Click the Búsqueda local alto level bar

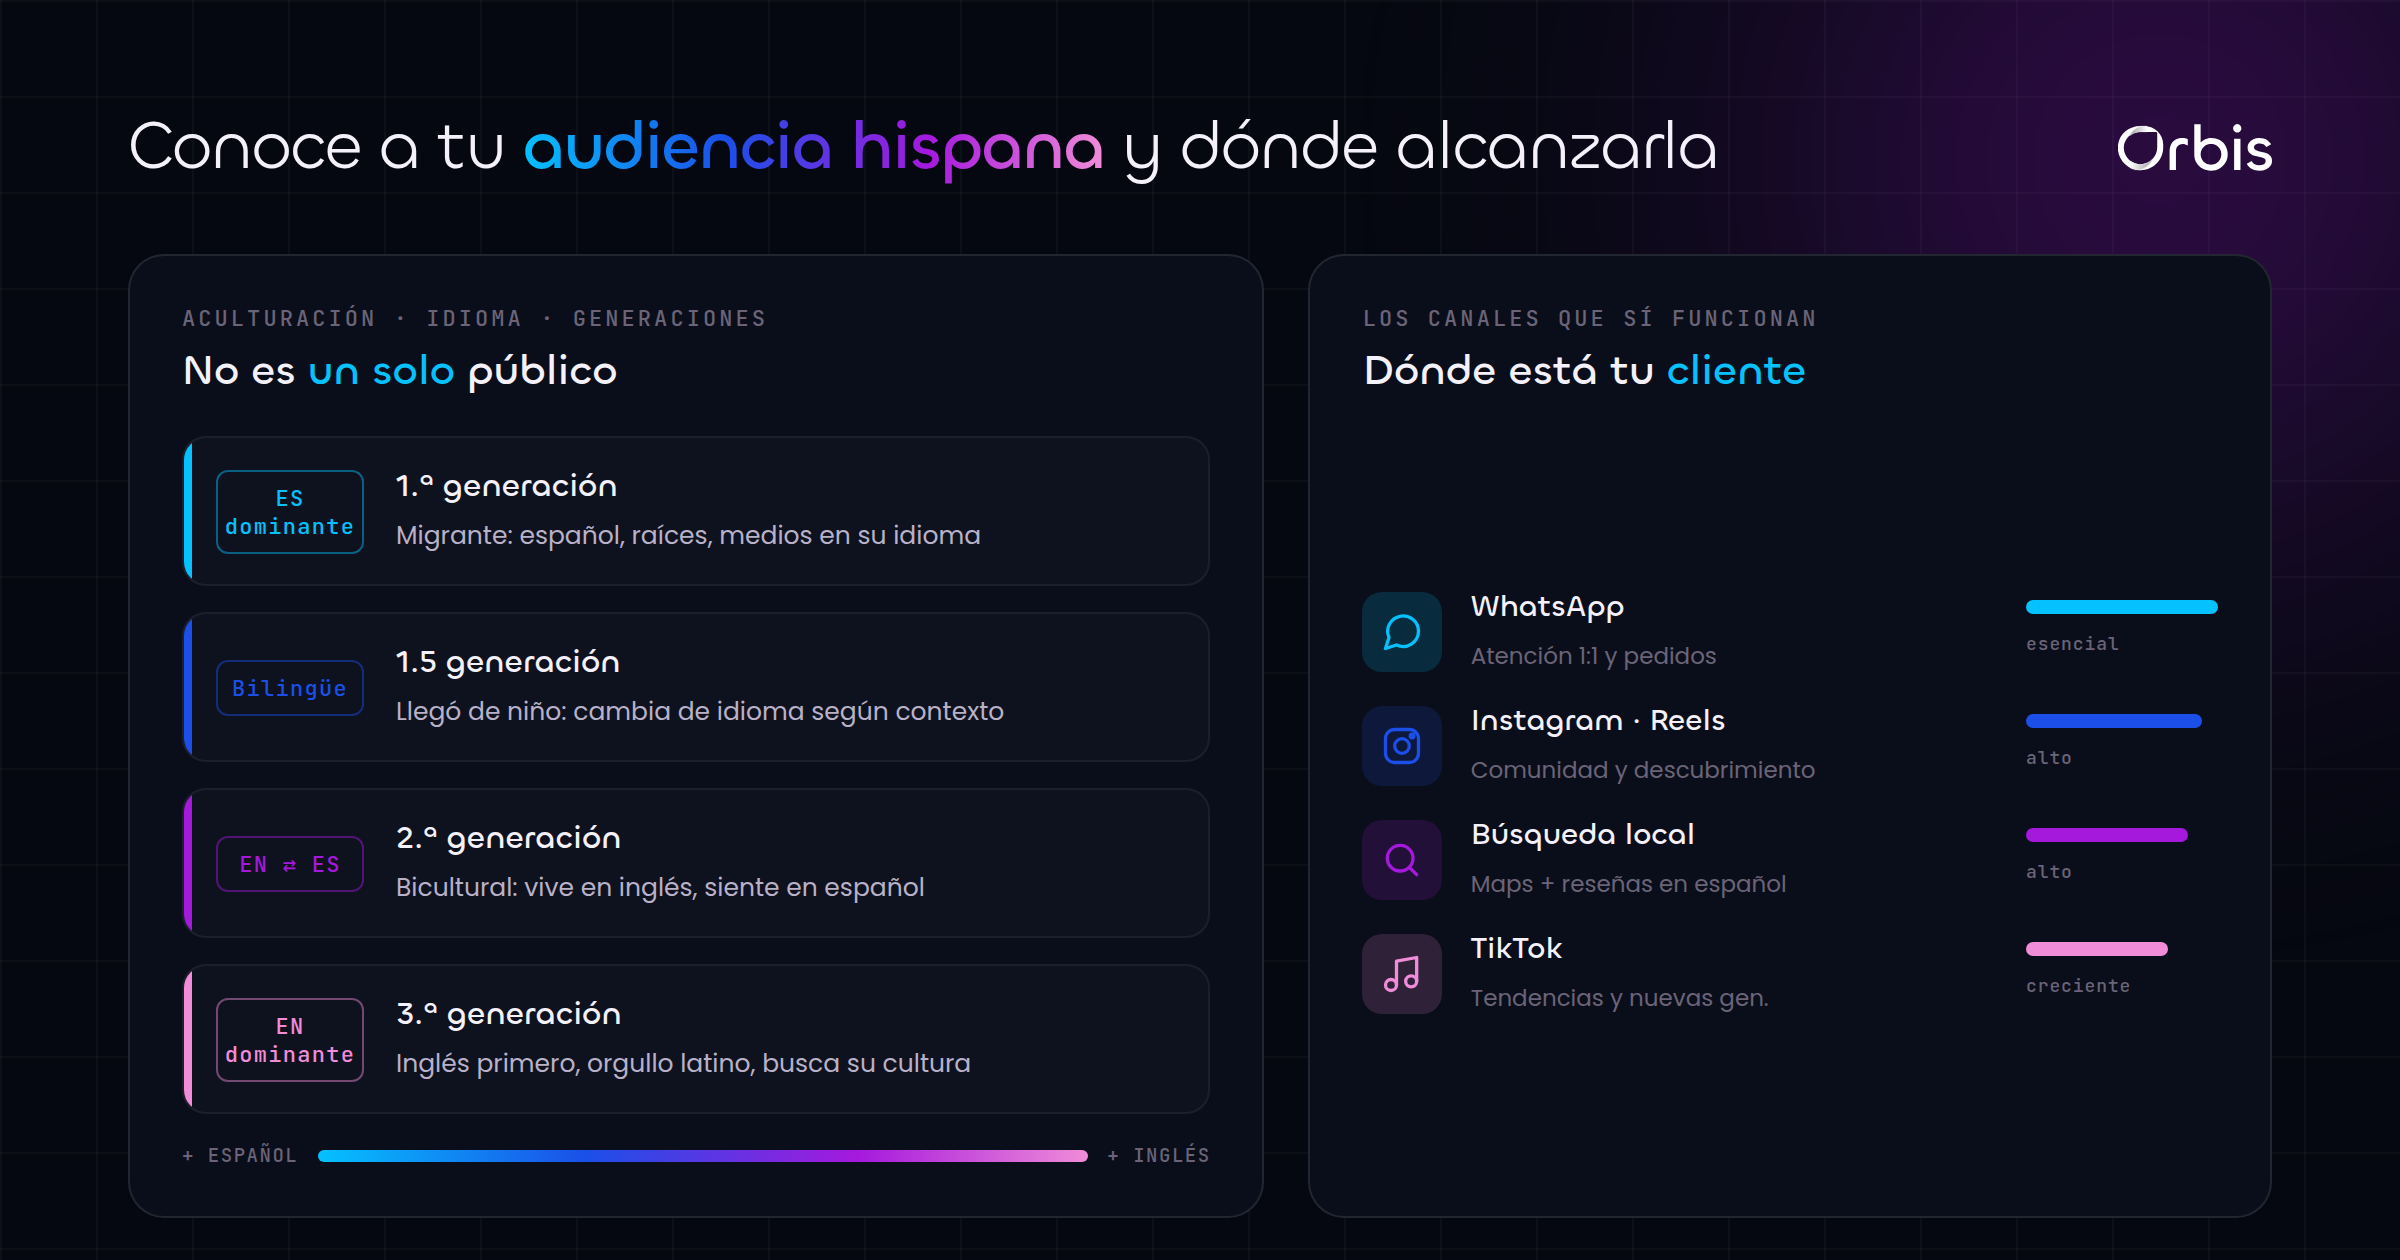click(2107, 835)
